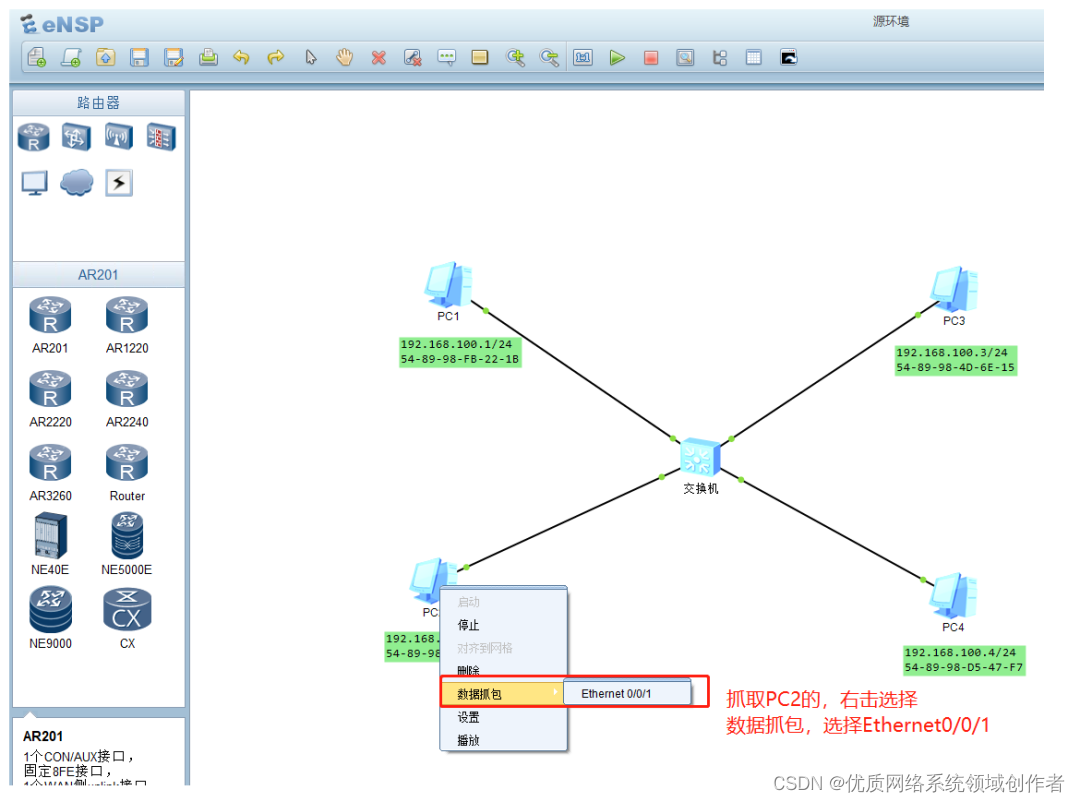The height and width of the screenshot is (802, 1080).
Task: Select the pointer cursor tool
Action: coord(311,57)
